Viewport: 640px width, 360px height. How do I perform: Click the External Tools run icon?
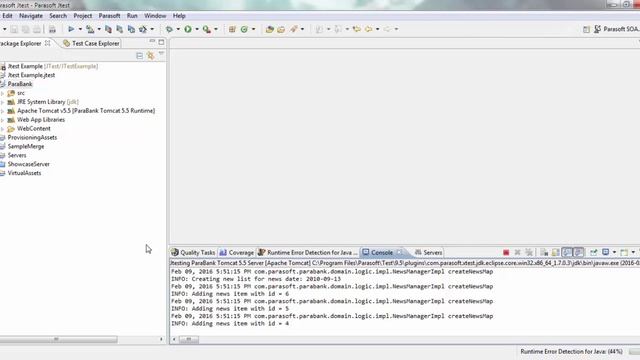207,29
